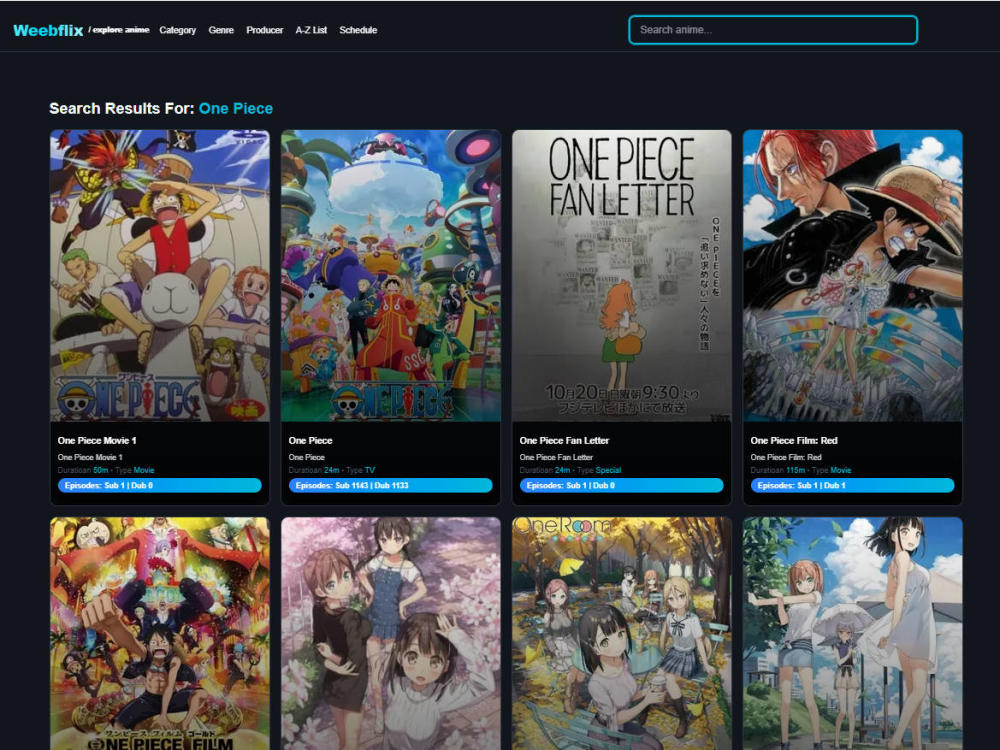Click Episodes badge under One Piece Fan Letter
This screenshot has height=750, width=1000.
click(622, 485)
